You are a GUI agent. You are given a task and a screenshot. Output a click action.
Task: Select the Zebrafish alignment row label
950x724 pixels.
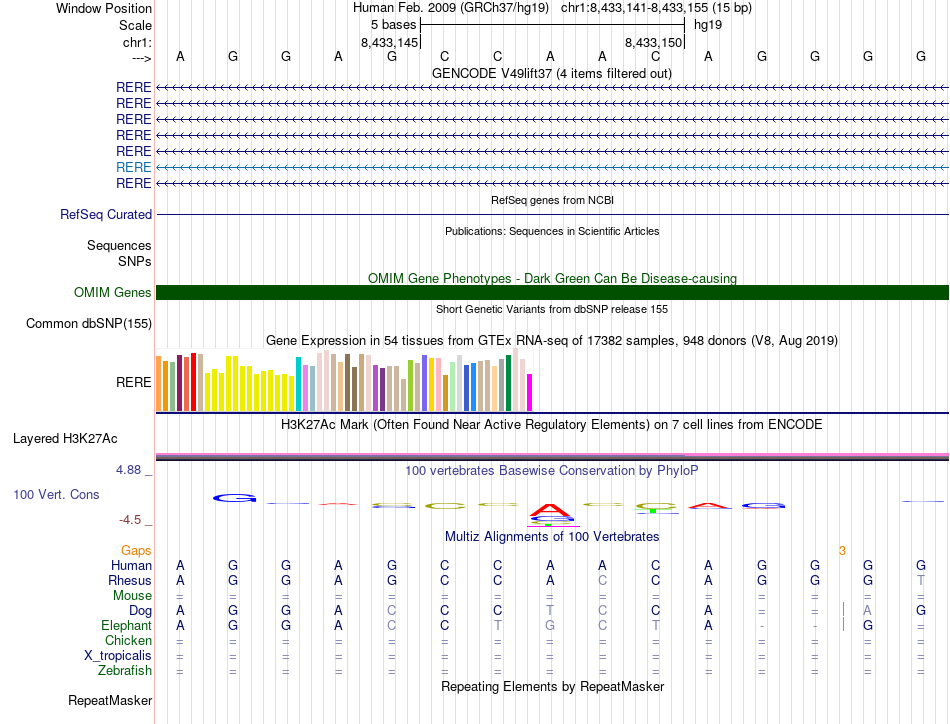(125, 671)
